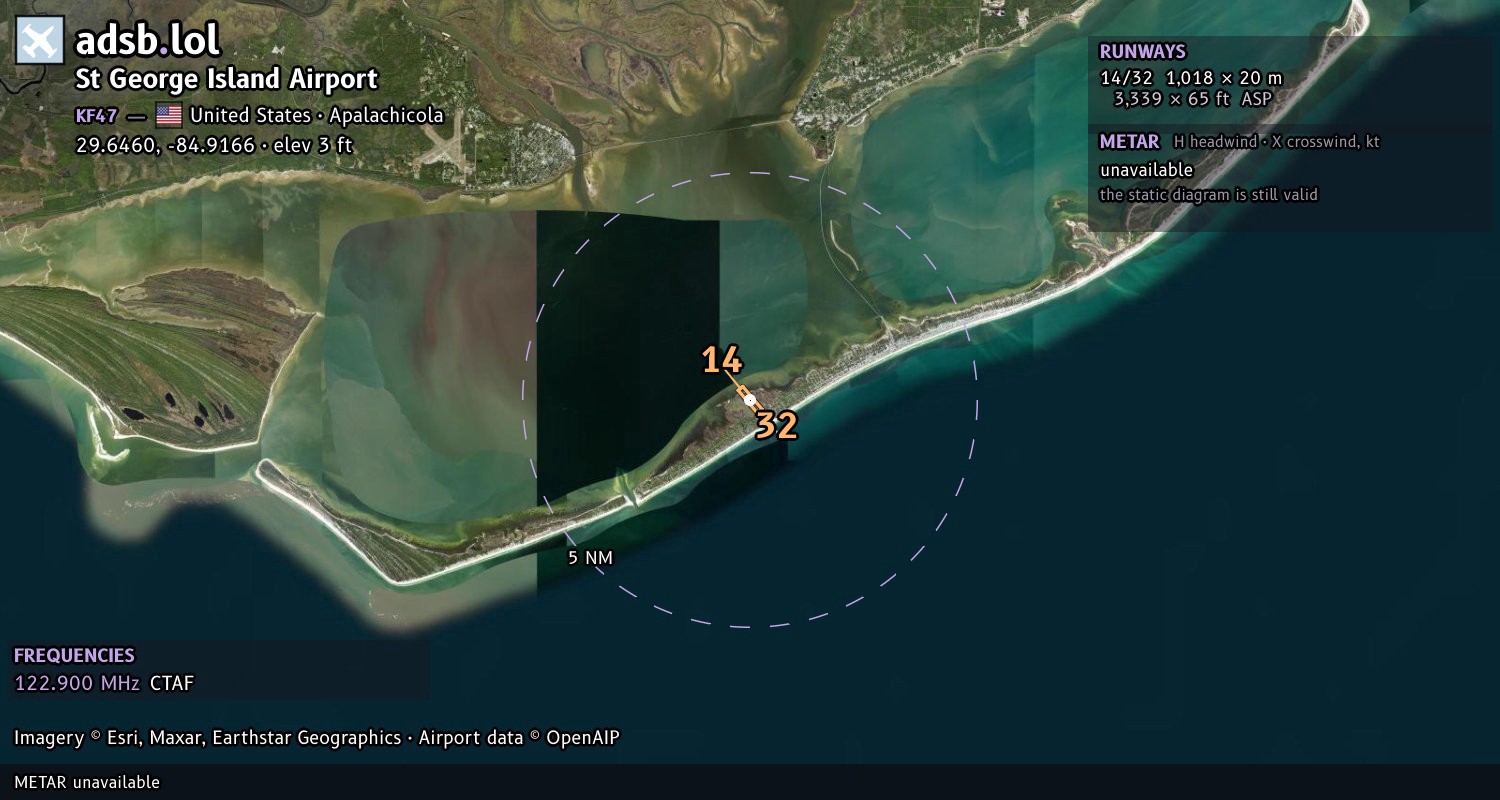The width and height of the screenshot is (1500, 800).
Task: Click "METAR unavailable" in the bottom status bar
Action: [x=87, y=782]
